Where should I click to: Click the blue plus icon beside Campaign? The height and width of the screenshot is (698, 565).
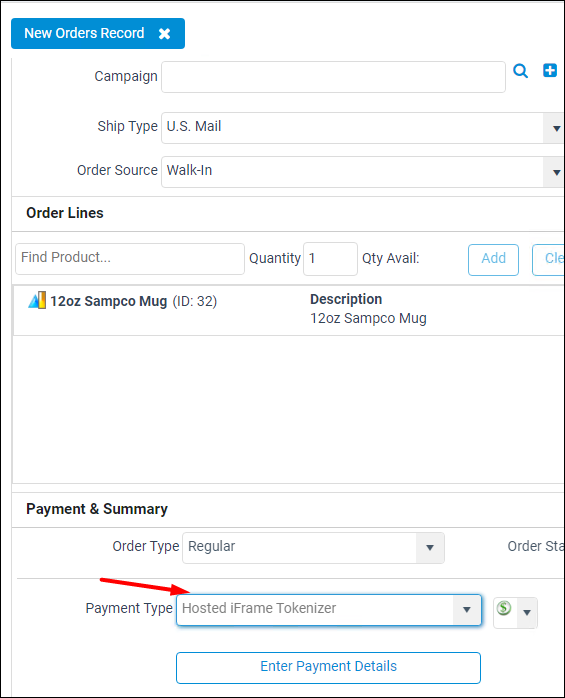[550, 70]
